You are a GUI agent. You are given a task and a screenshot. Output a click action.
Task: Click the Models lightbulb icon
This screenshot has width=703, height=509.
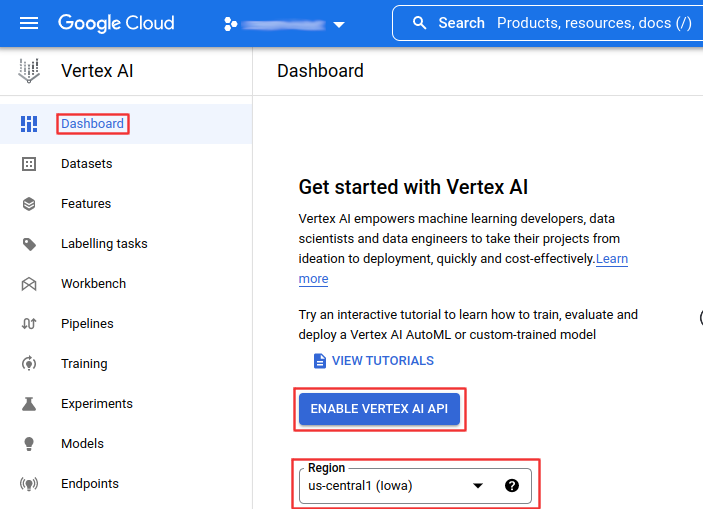[29, 444]
